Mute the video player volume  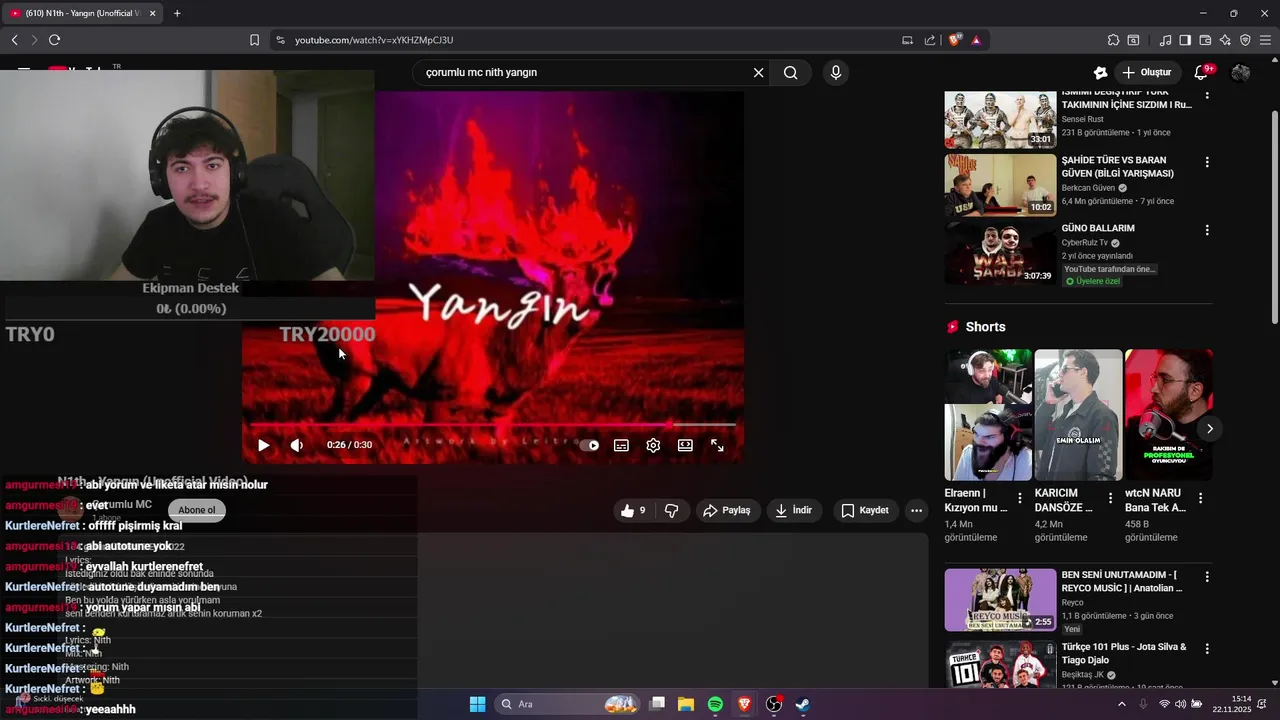coord(297,445)
